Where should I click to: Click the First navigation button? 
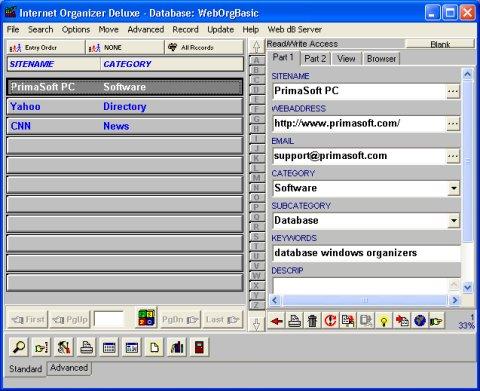(x=28, y=320)
